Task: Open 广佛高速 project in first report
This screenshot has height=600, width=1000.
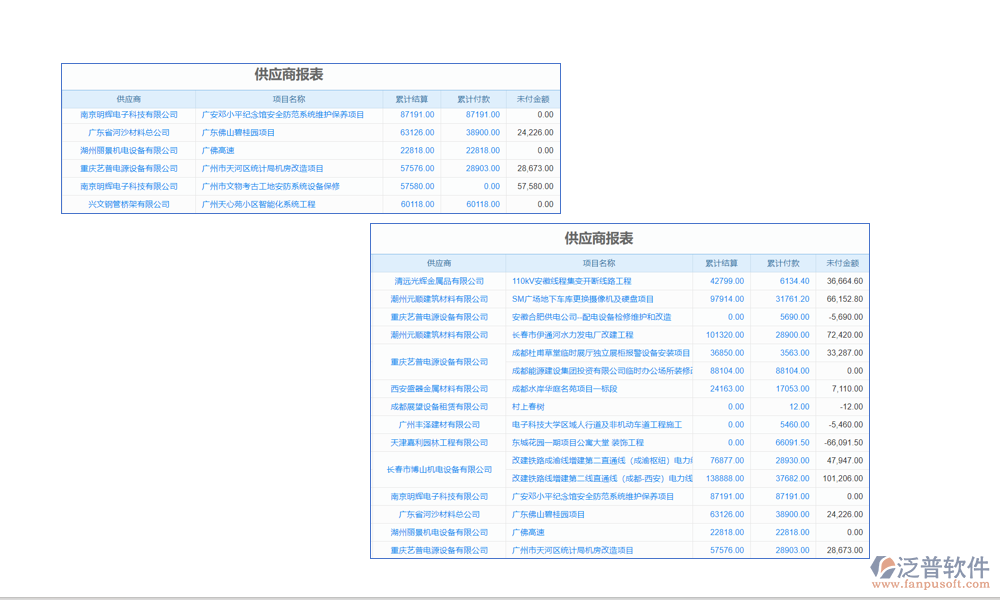Action: point(217,151)
